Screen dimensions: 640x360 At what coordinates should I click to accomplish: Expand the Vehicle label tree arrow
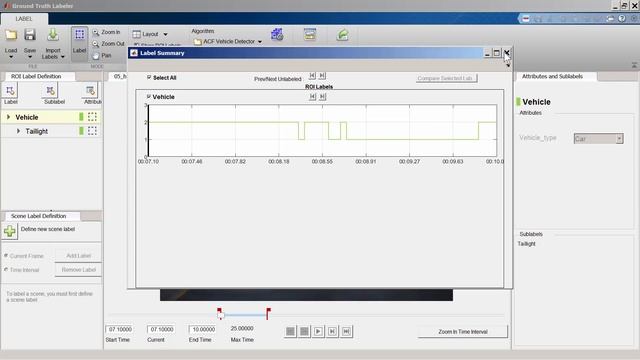[x=8, y=117]
